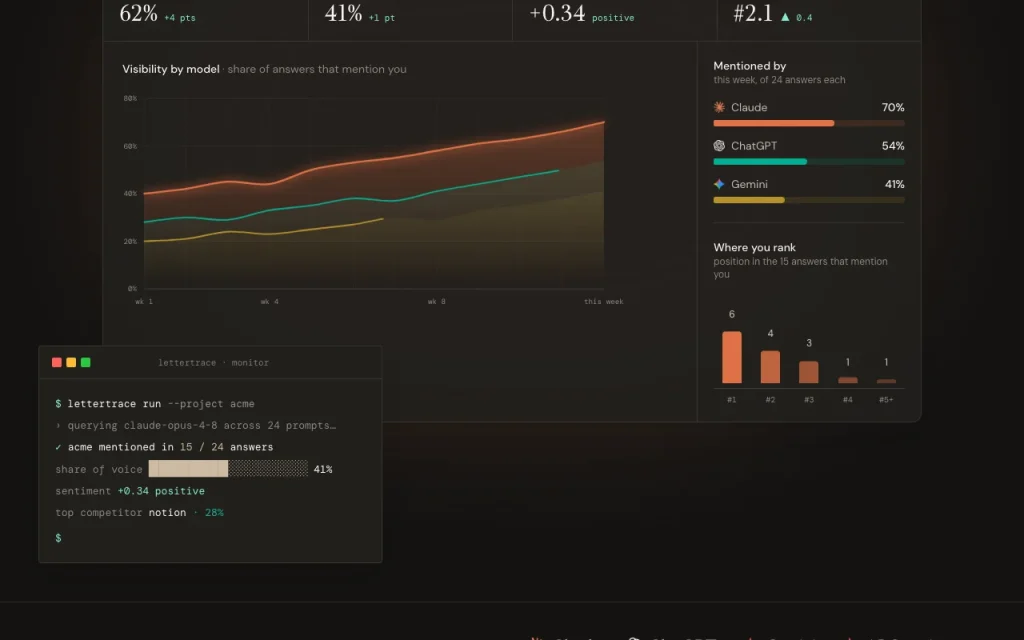Click the #5+ rank bar
This screenshot has height=640, width=1024.
886,381
